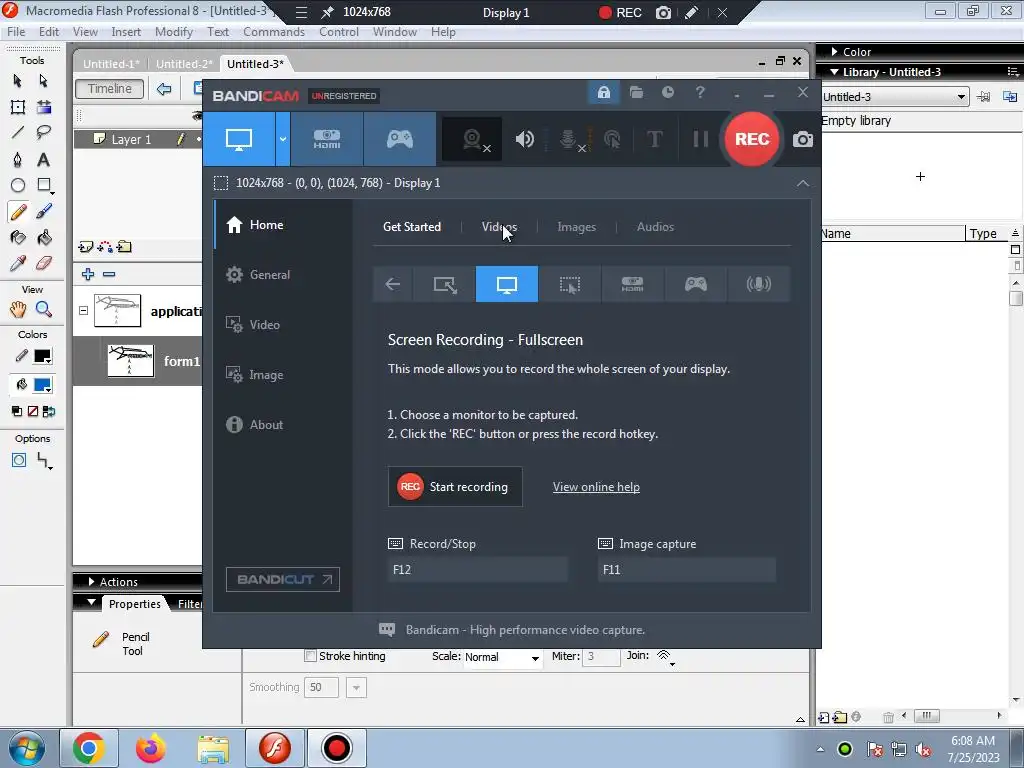Click large red REC button
The width and height of the screenshot is (1024, 768).
pyautogui.click(x=752, y=138)
